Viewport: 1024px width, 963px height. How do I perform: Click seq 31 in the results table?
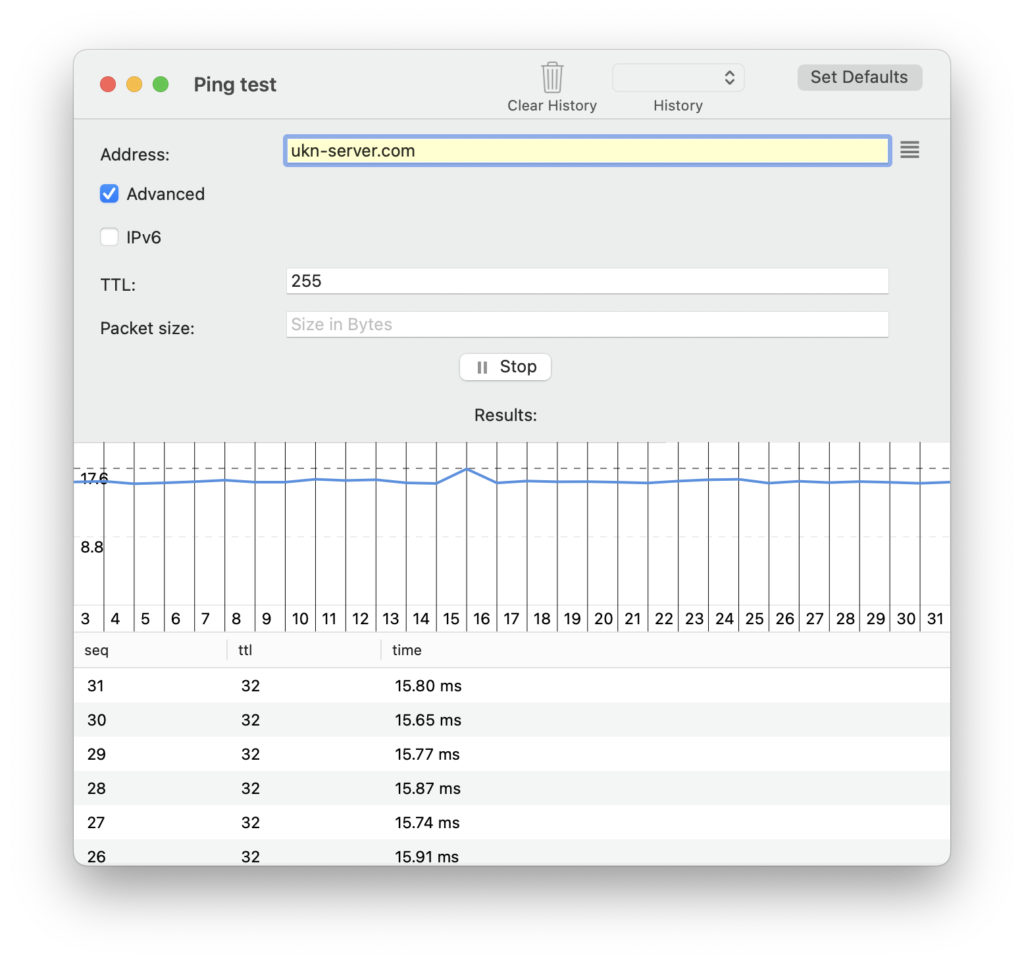(95, 686)
